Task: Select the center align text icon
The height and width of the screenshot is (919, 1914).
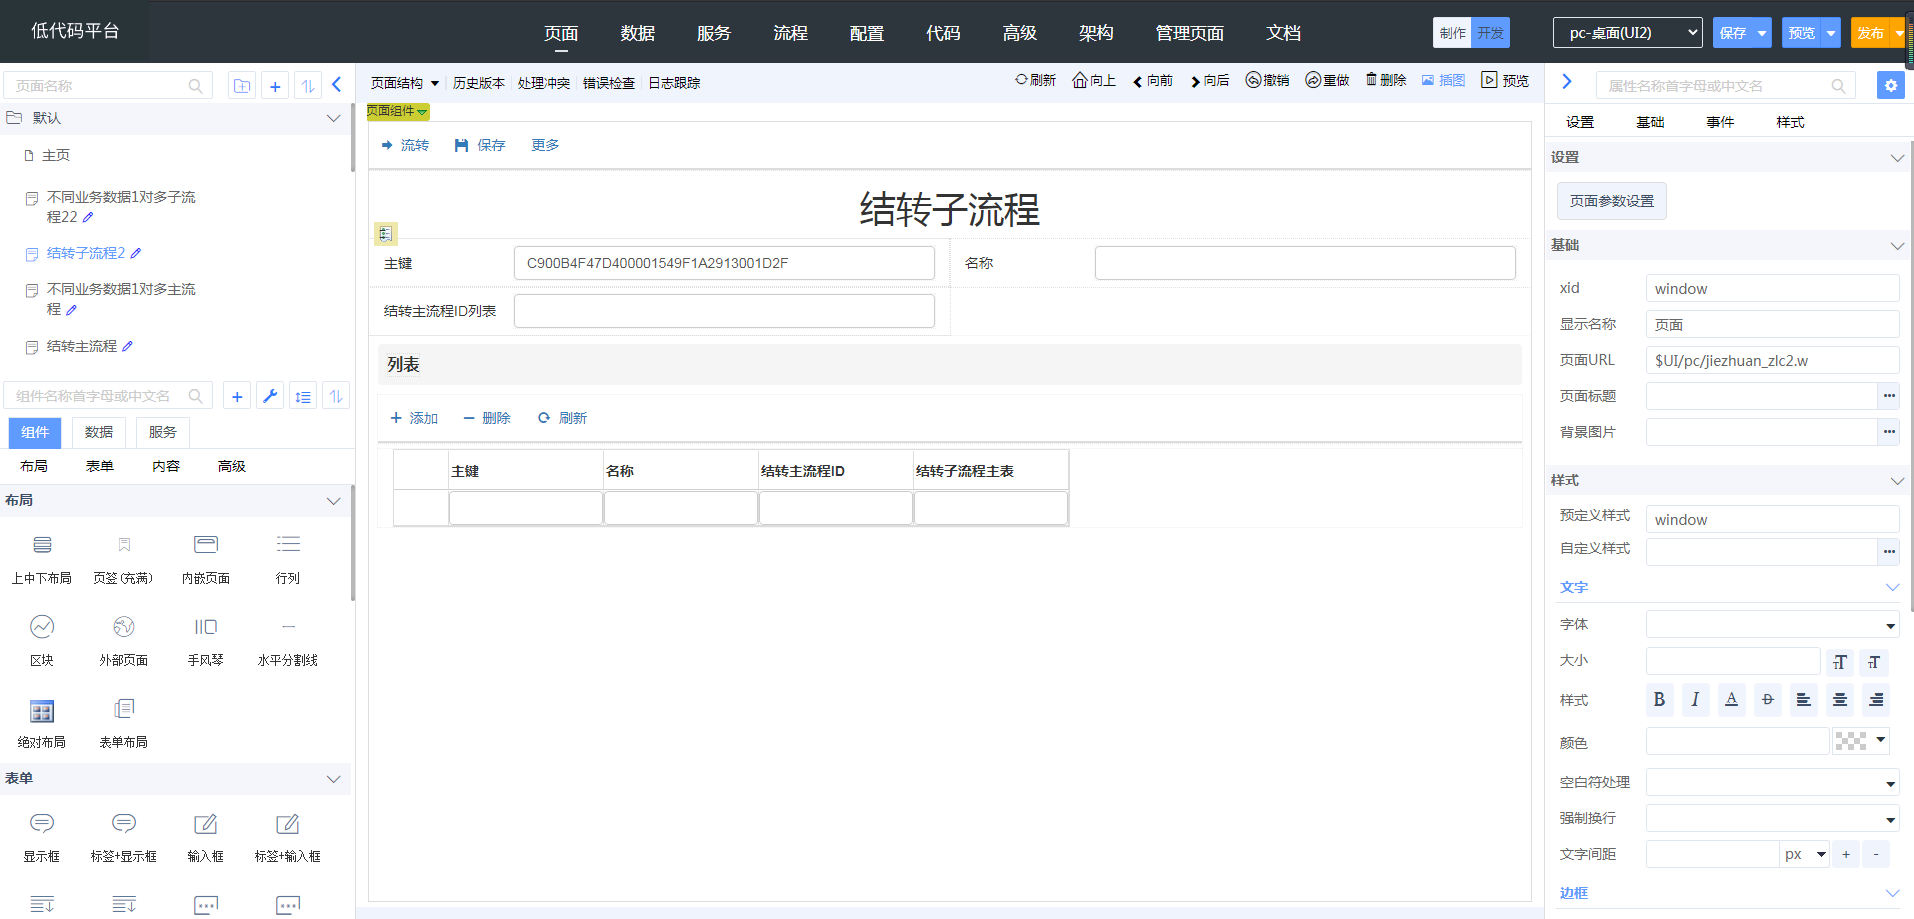Action: 1840,700
